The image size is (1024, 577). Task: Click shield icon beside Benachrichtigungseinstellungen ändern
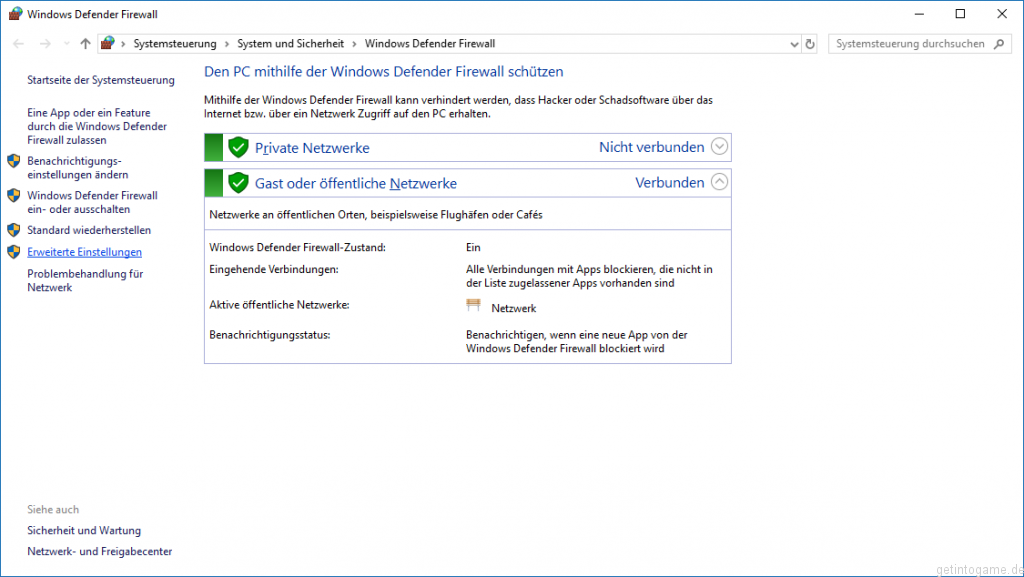14,161
